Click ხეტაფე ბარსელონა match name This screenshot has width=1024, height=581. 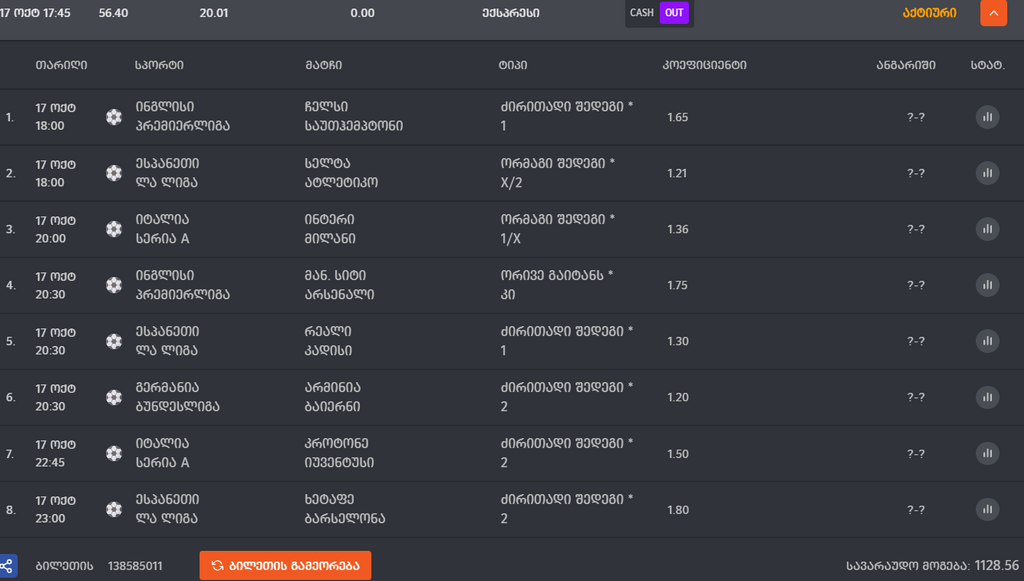(345, 509)
